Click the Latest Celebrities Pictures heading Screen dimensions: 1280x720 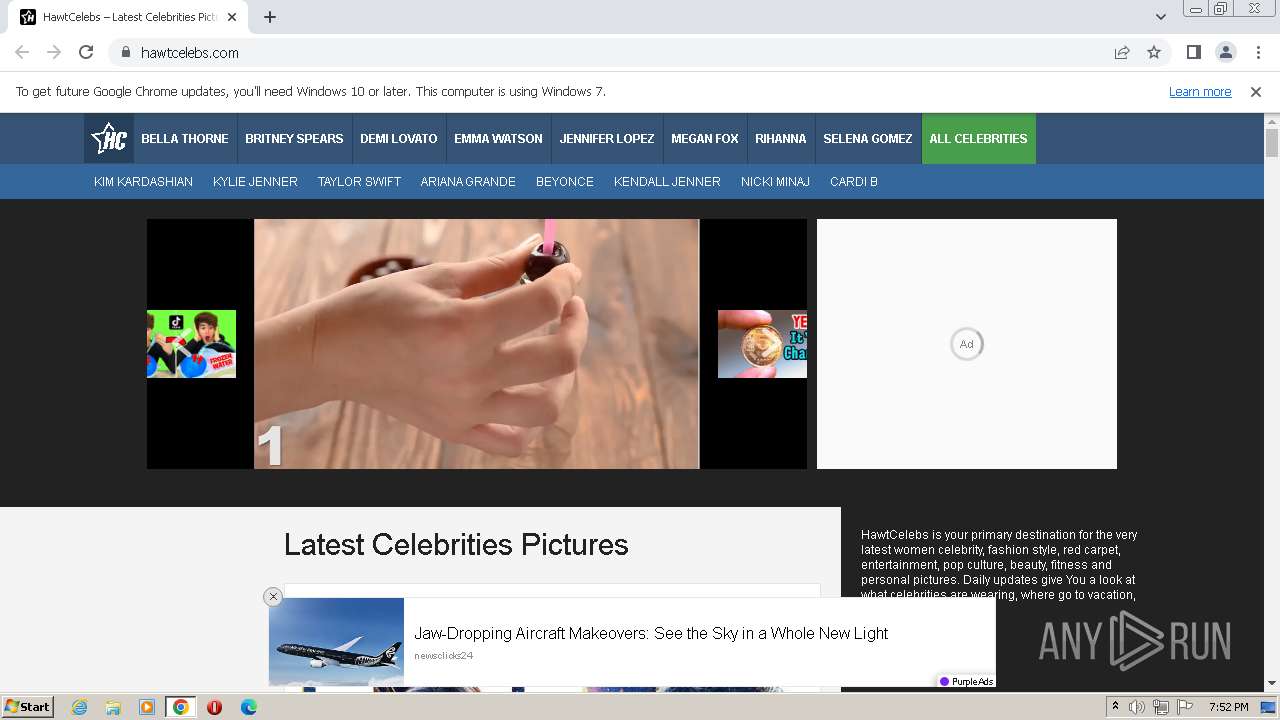tap(456, 545)
